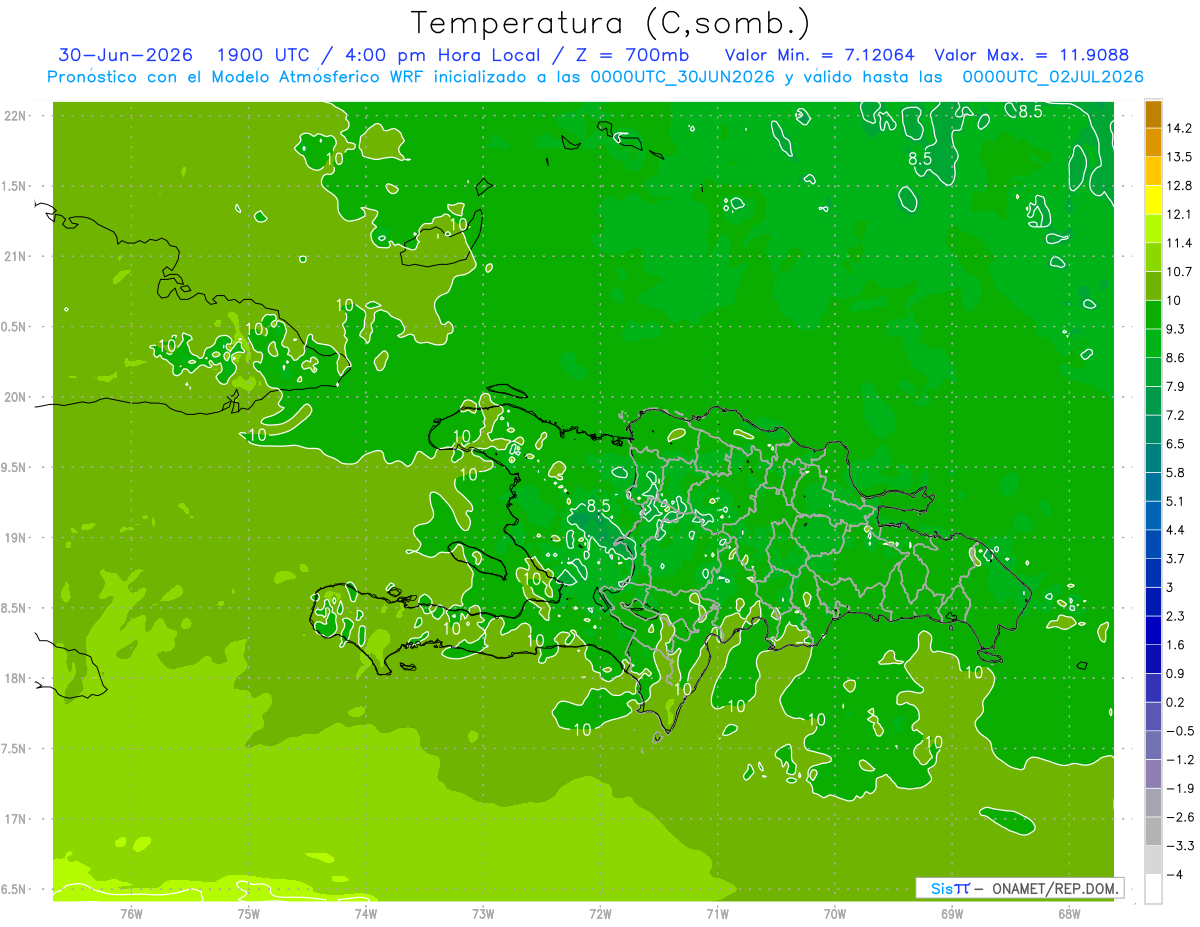Click the '1.5N' latitude axis label
Screen dimensions: 1200x927
(x=16, y=186)
